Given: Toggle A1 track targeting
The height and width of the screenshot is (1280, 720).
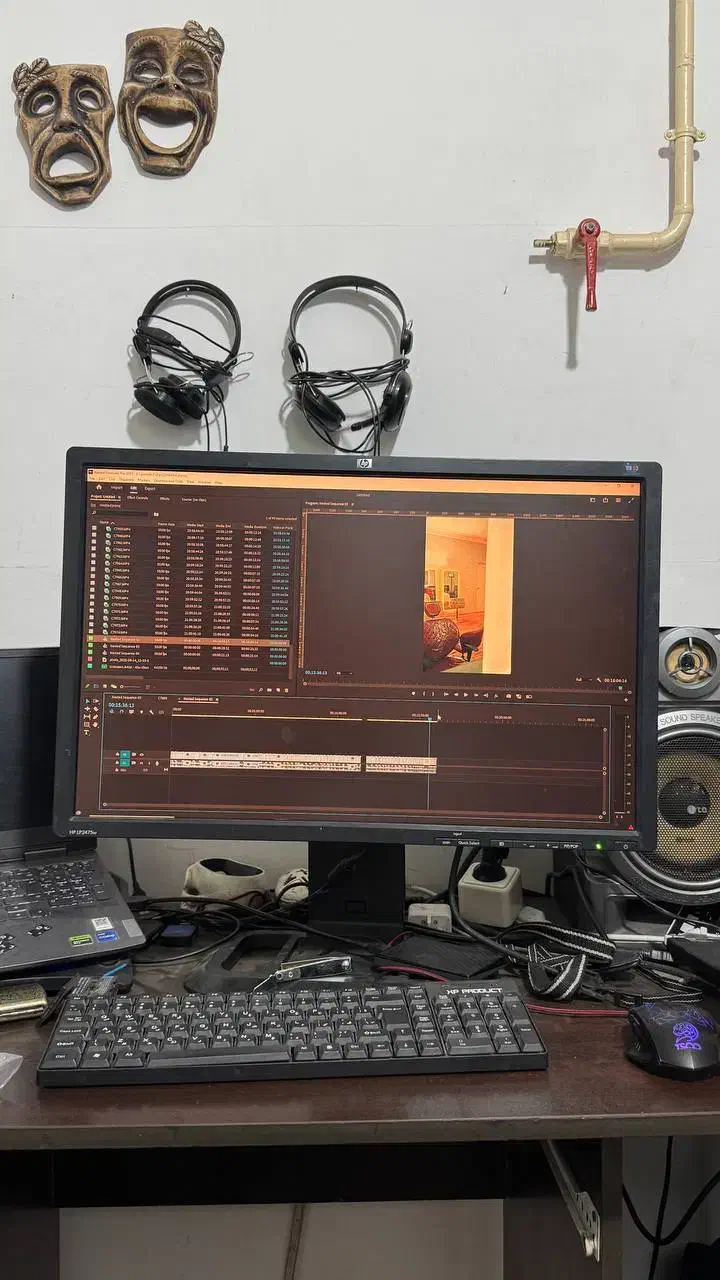Looking at the screenshot, I should pos(125,763).
